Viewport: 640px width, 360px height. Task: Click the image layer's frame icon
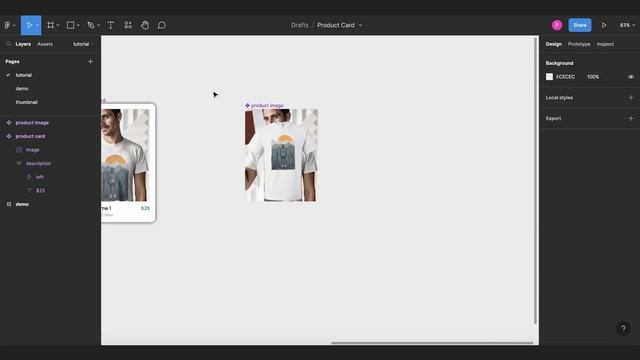tap(19, 150)
